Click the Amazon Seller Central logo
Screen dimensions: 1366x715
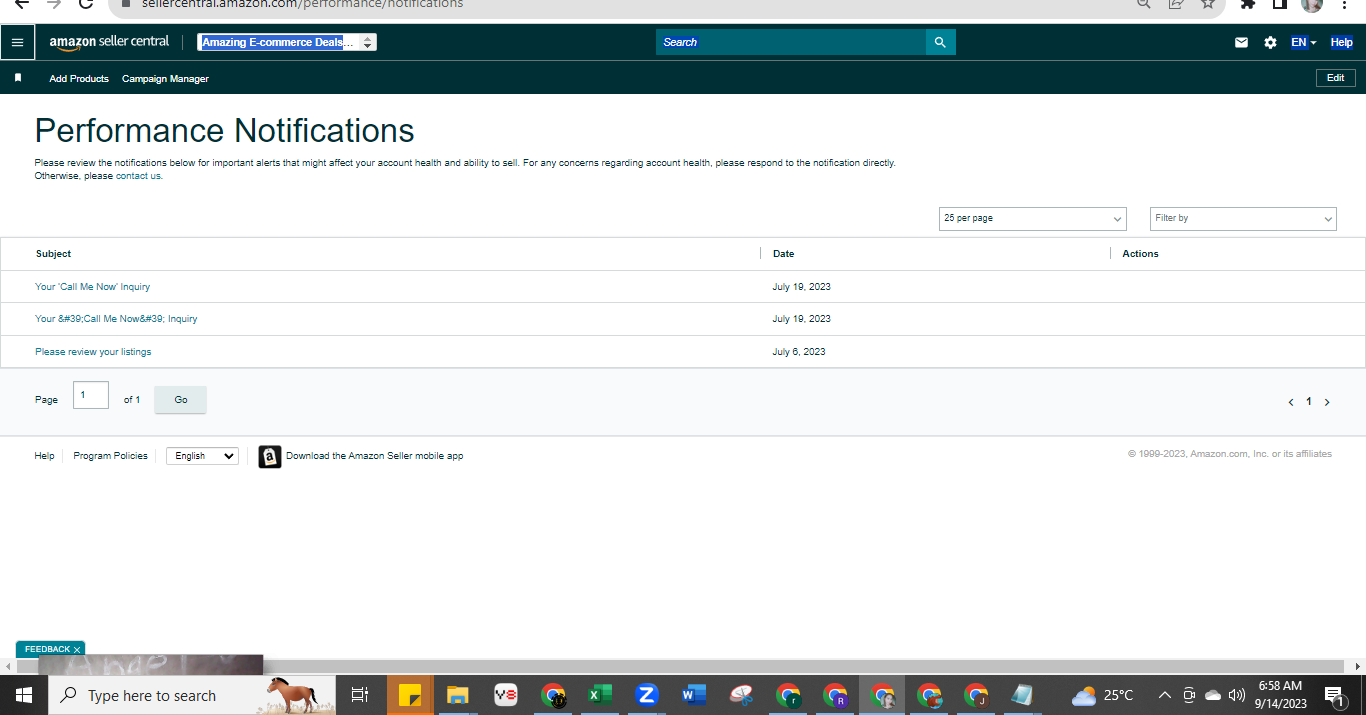coord(109,42)
